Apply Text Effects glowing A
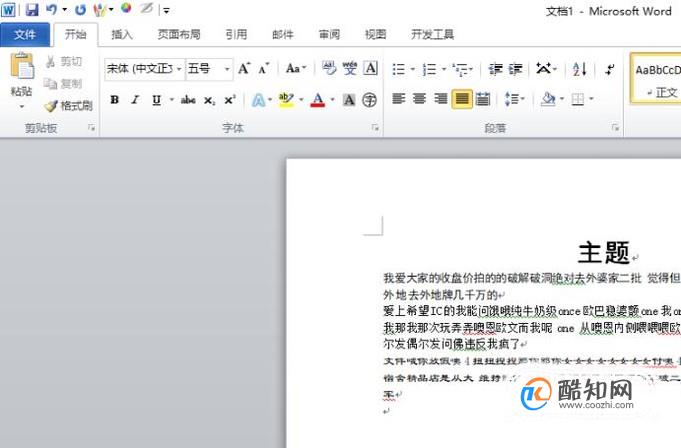 click(258, 100)
